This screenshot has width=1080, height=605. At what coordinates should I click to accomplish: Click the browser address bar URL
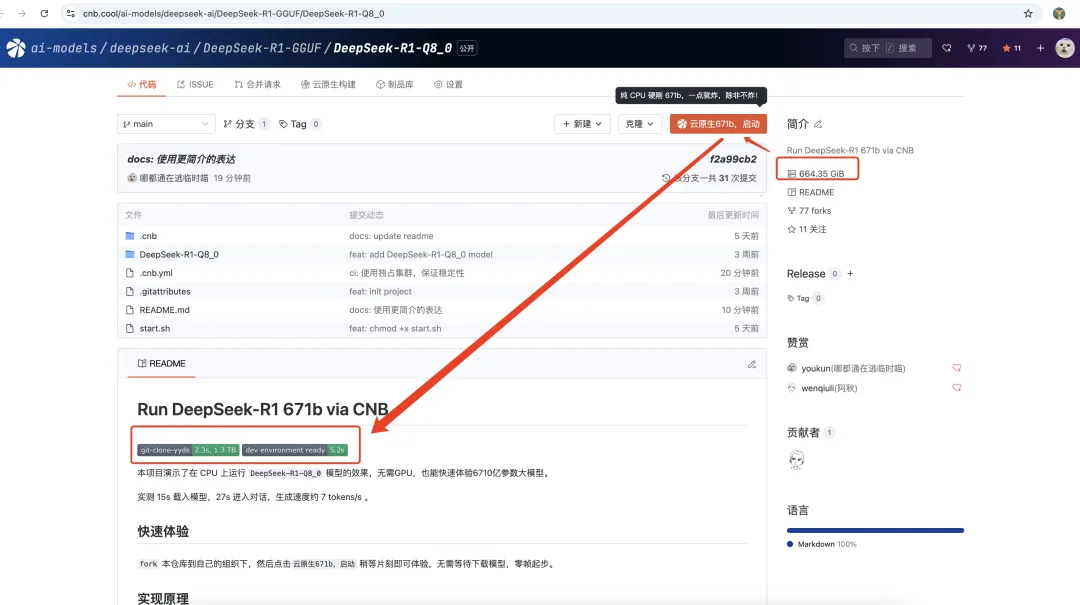(x=233, y=13)
